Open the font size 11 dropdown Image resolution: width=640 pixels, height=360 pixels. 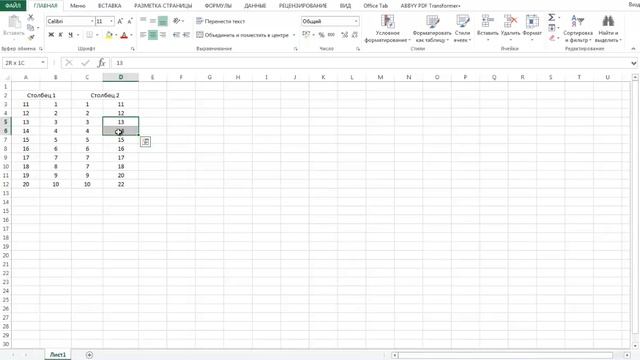tap(111, 21)
